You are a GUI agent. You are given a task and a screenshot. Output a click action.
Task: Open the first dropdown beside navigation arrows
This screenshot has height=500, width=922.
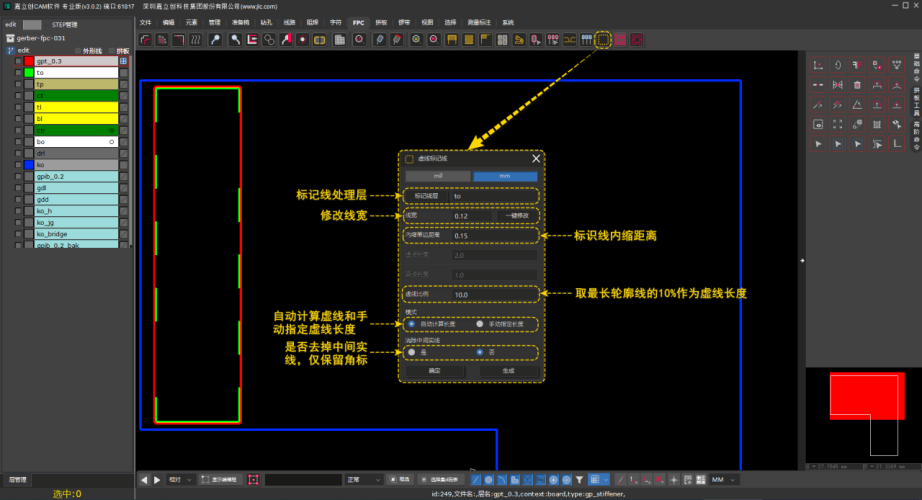pos(180,480)
